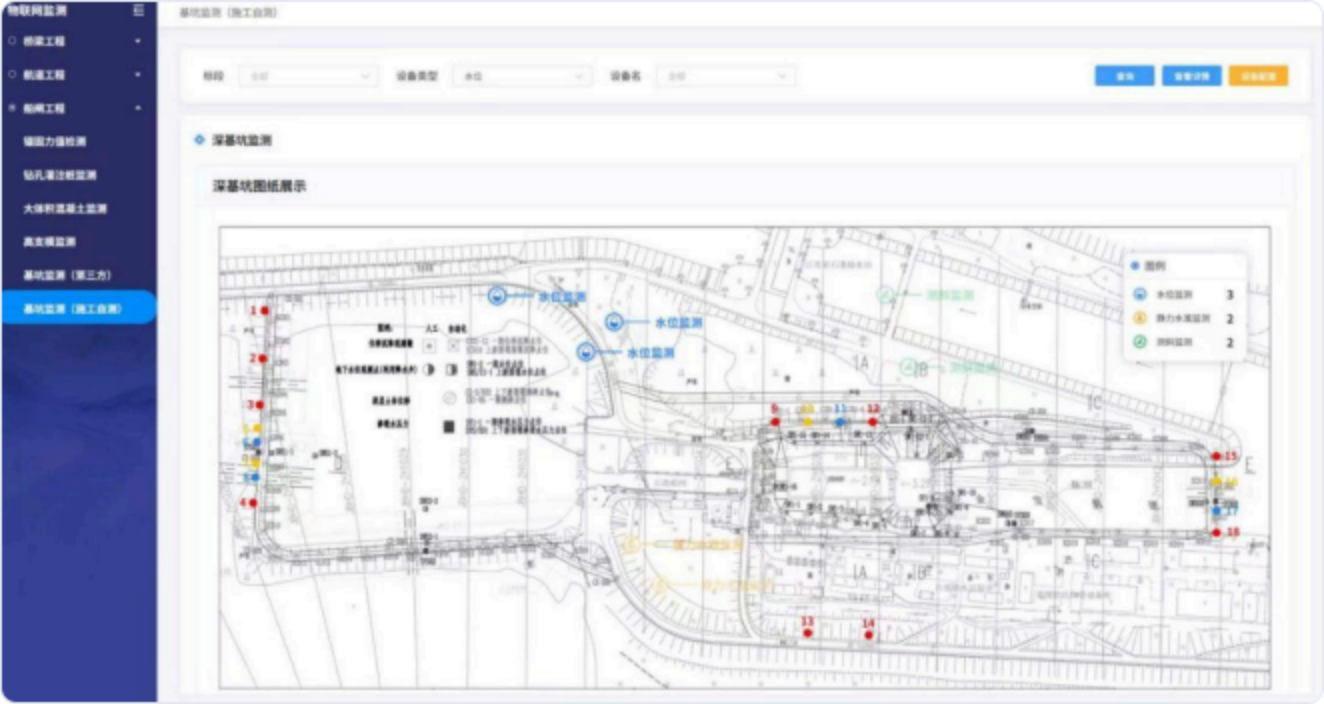Open the 标段 dropdown

[308, 76]
